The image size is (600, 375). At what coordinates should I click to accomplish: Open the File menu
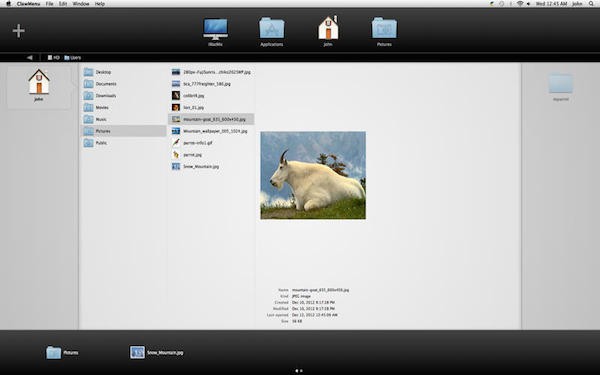pos(49,4)
